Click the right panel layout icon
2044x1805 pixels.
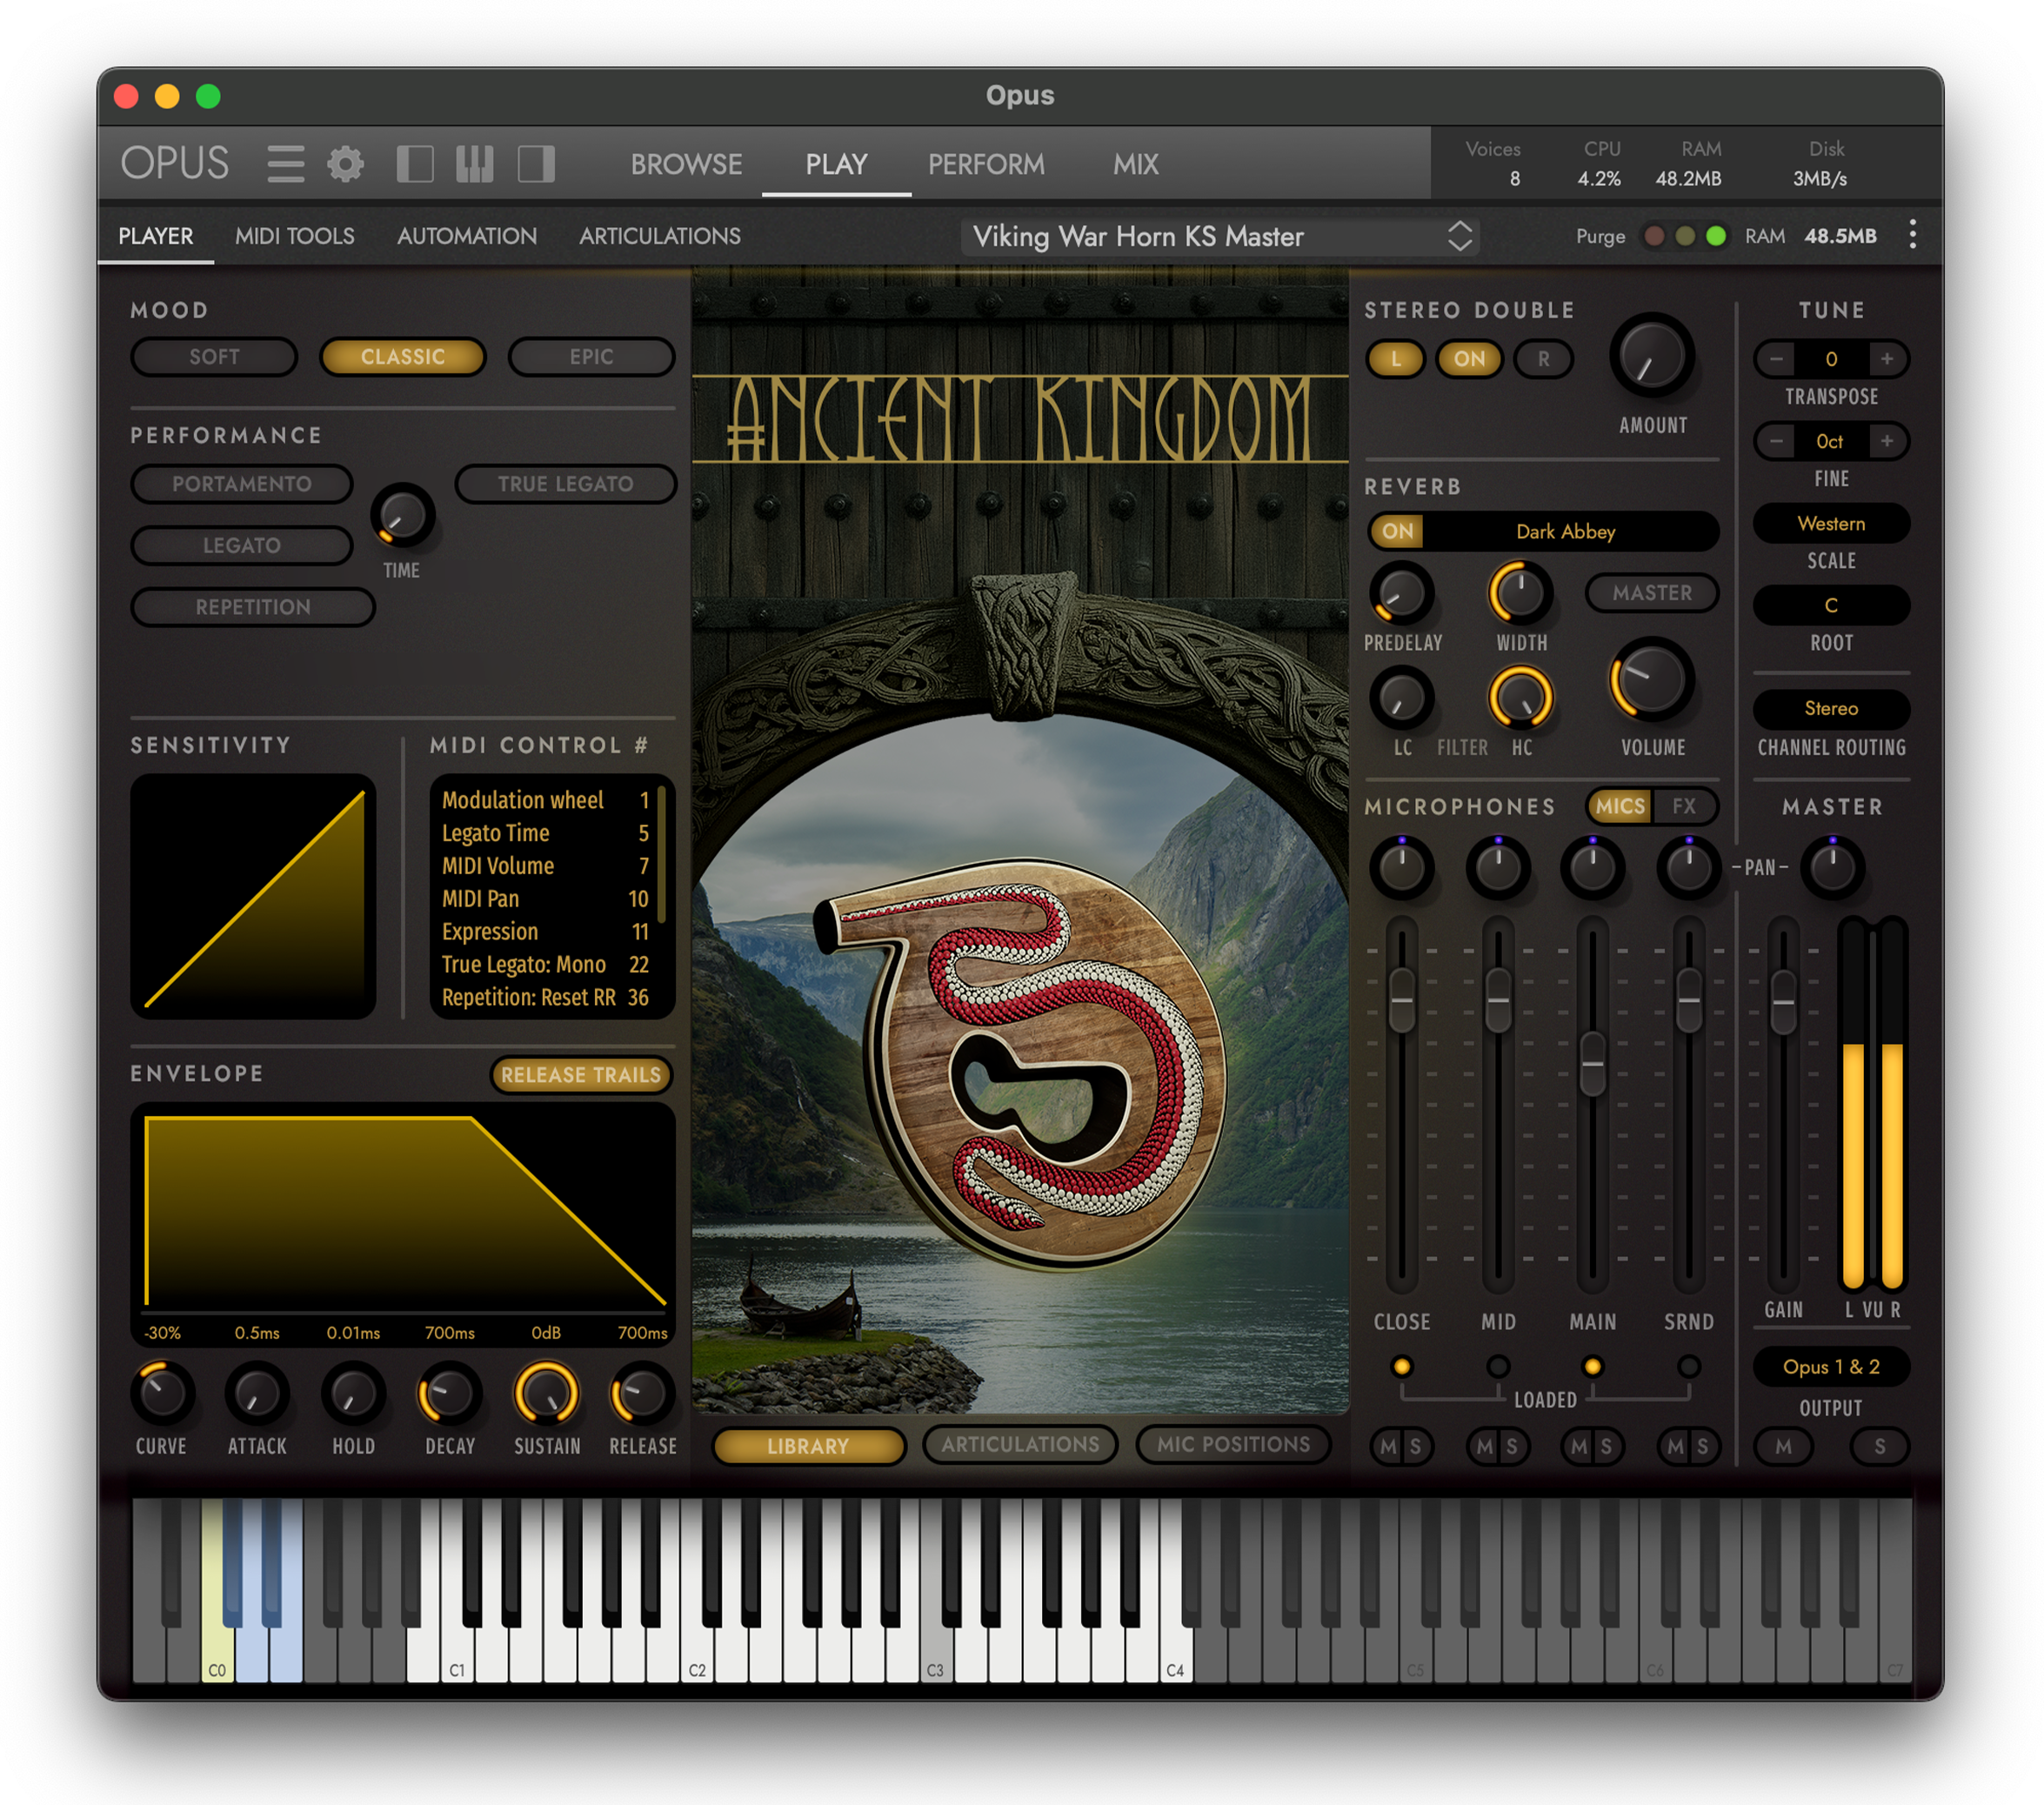tap(536, 163)
